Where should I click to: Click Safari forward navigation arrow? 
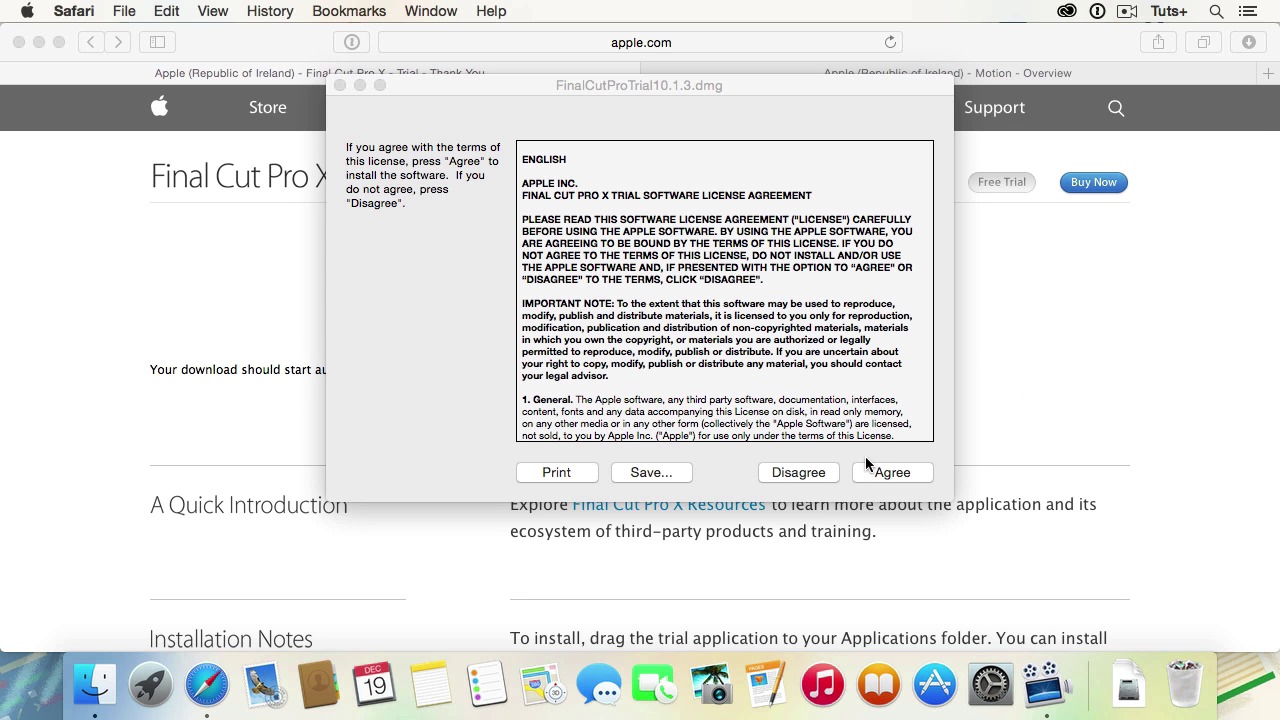point(118,42)
